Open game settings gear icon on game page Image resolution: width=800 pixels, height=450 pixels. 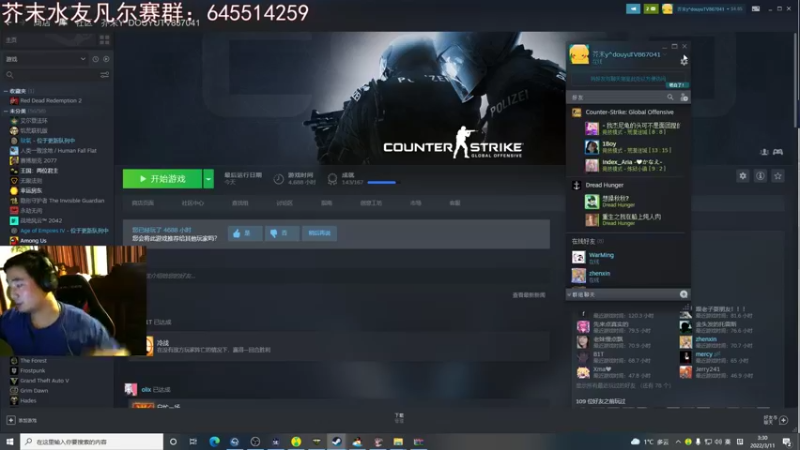click(x=743, y=176)
